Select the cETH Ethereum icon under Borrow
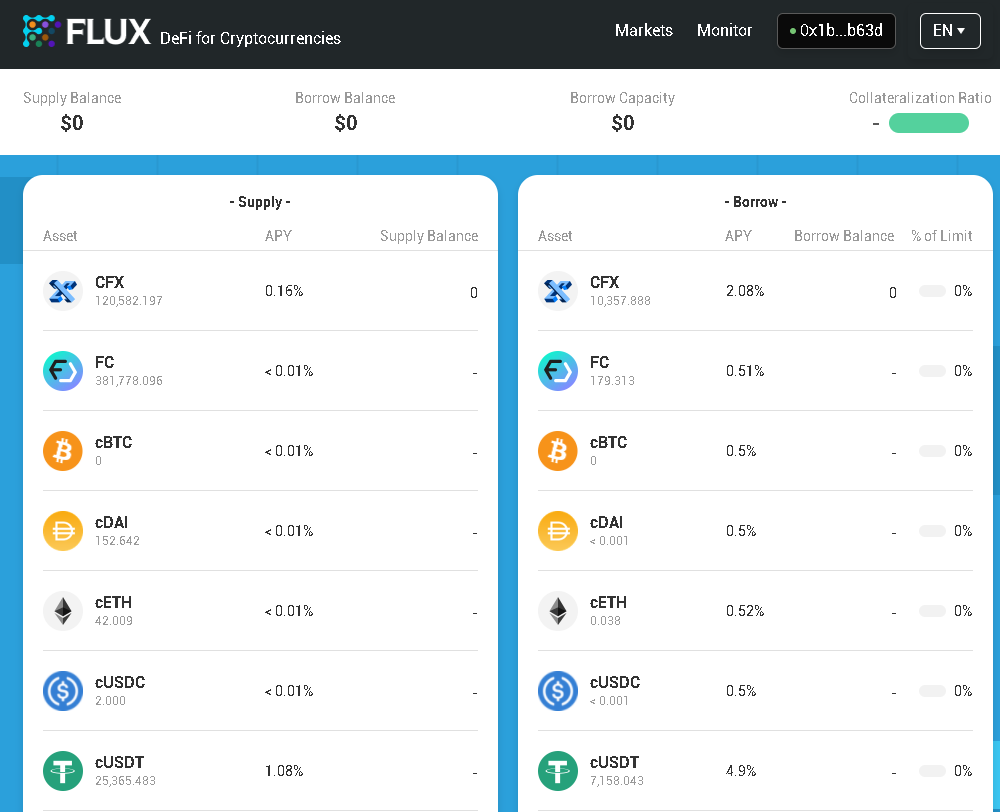This screenshot has width=1000, height=812. click(x=558, y=611)
